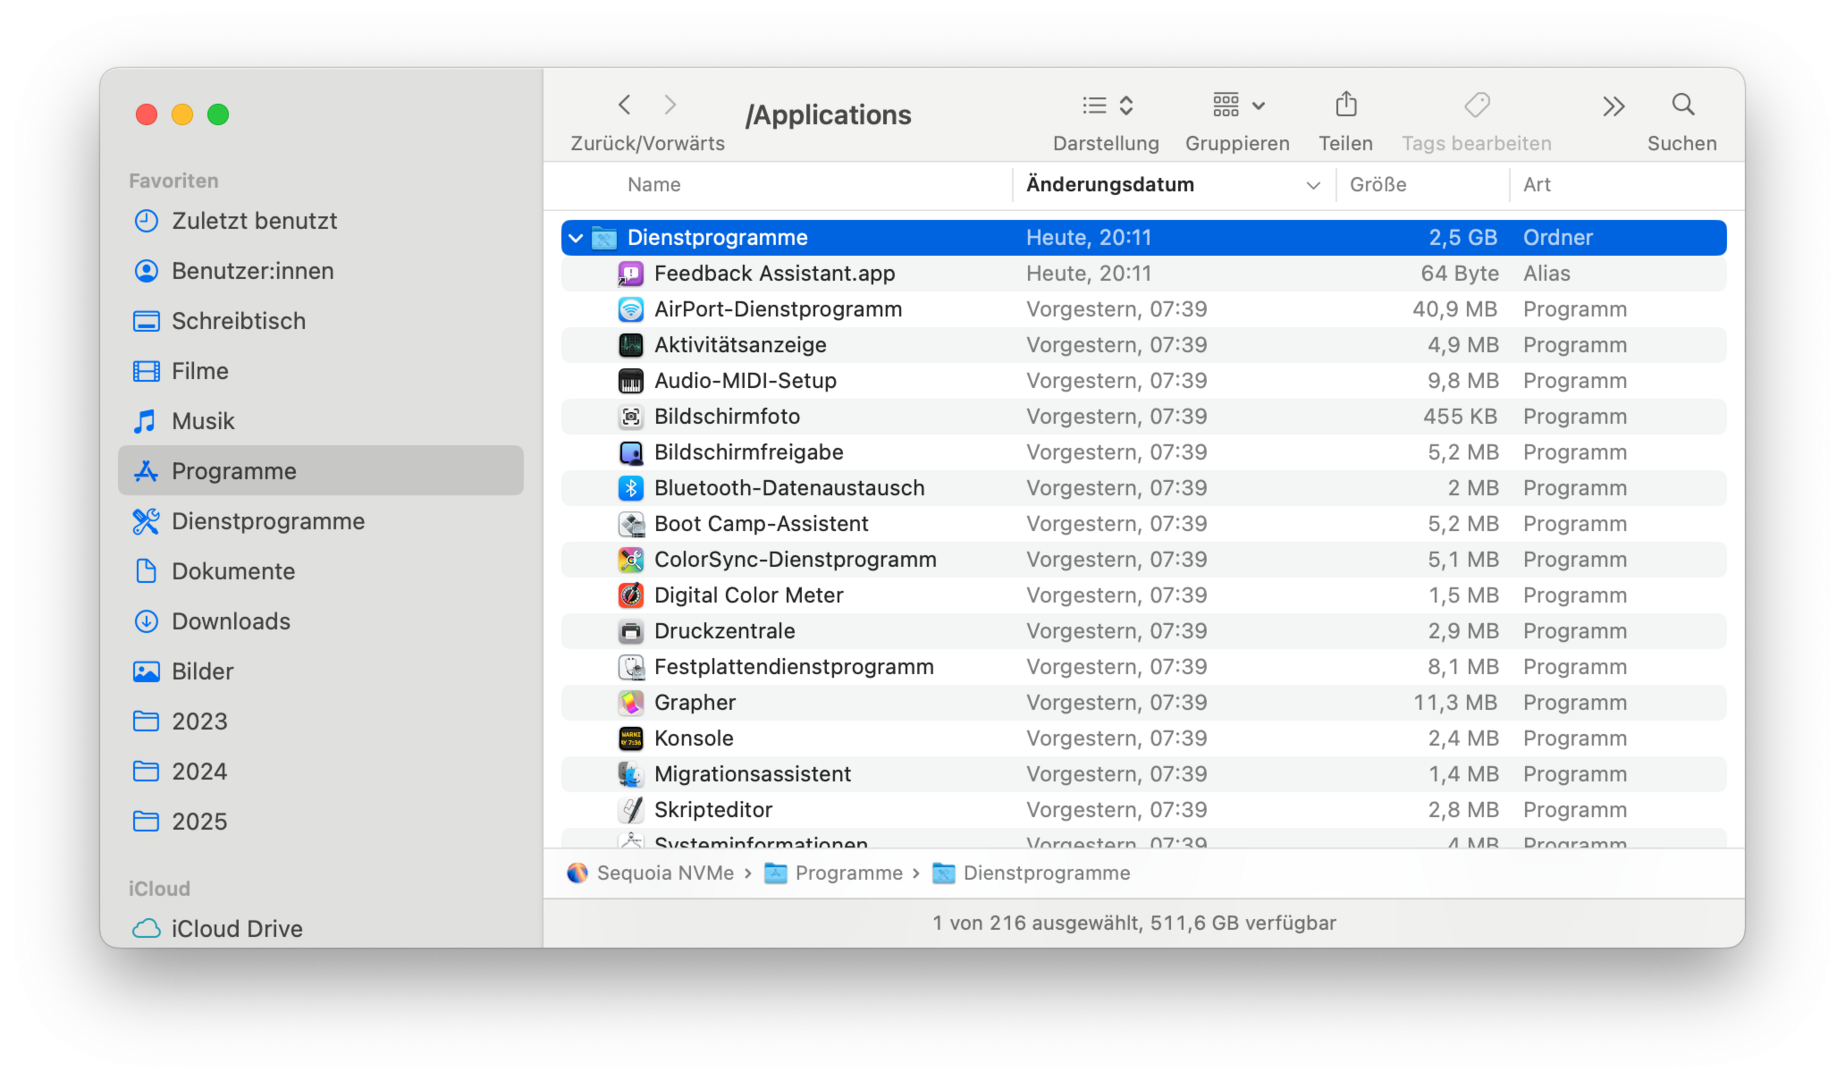Click the Grapher app icon
The height and width of the screenshot is (1080, 1845).
[631, 703]
